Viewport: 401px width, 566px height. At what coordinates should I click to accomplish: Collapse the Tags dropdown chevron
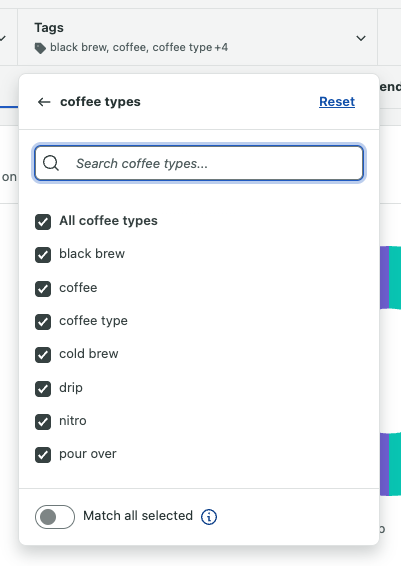(x=361, y=38)
